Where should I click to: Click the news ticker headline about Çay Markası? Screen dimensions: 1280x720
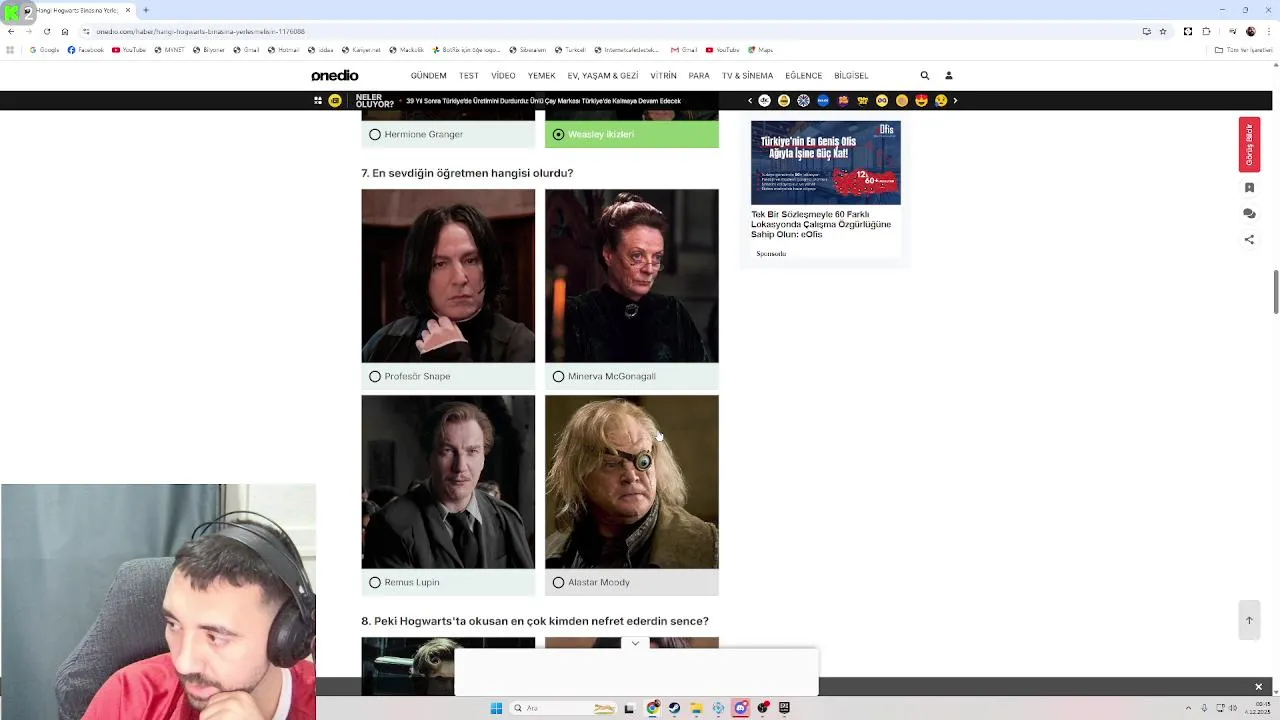coord(543,101)
